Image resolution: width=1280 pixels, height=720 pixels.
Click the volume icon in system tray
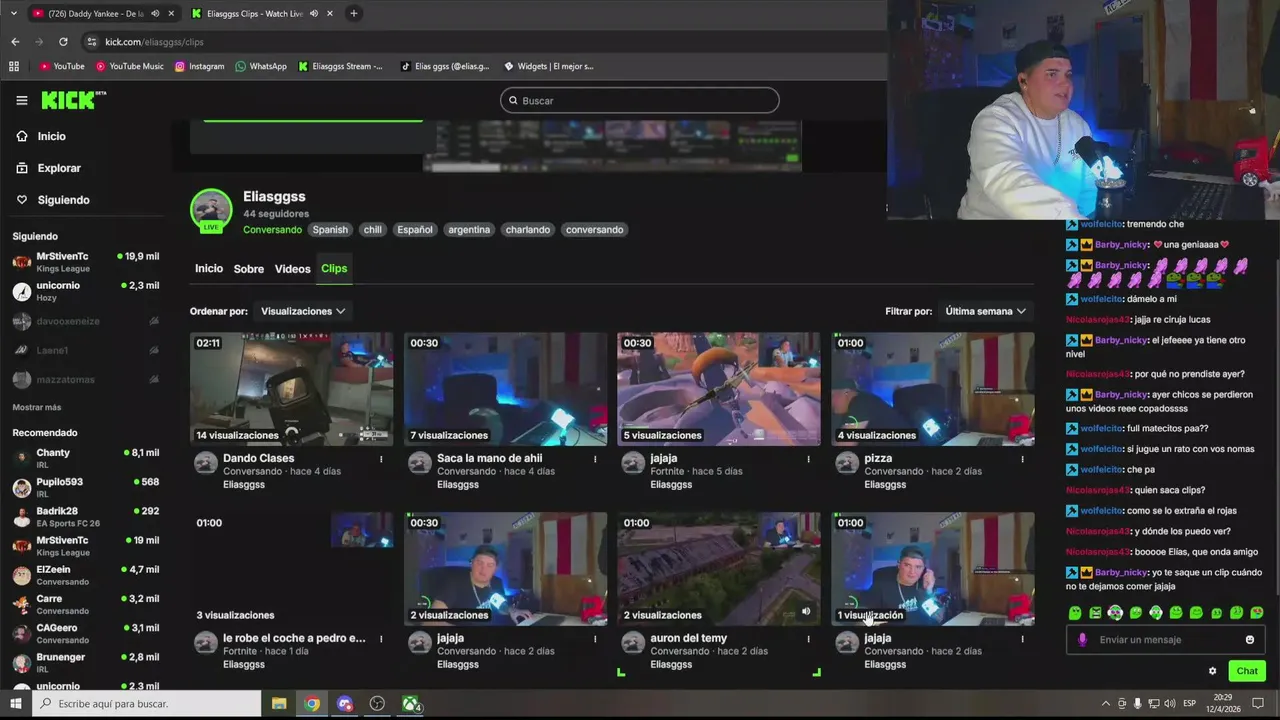pos(1170,704)
